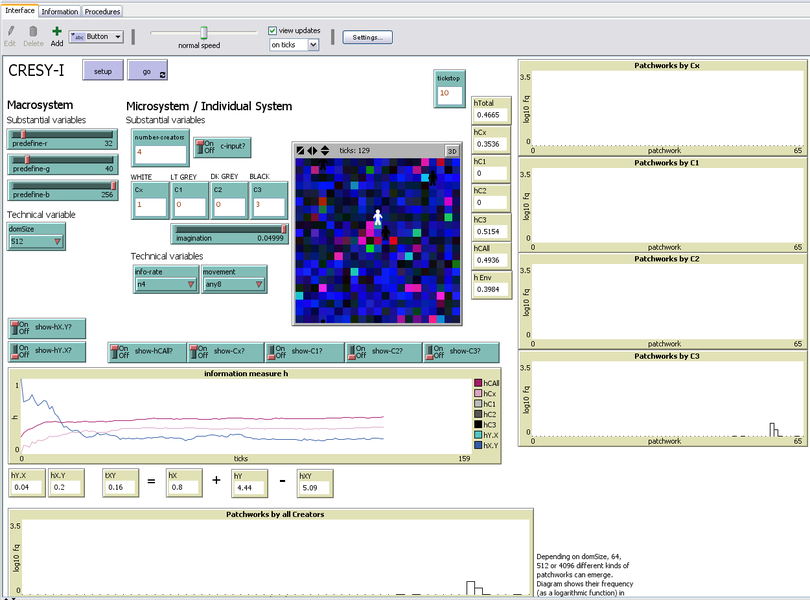The height and width of the screenshot is (600, 810).
Task: Toggle the show-hY.X? switch
Action: [x=47, y=351]
